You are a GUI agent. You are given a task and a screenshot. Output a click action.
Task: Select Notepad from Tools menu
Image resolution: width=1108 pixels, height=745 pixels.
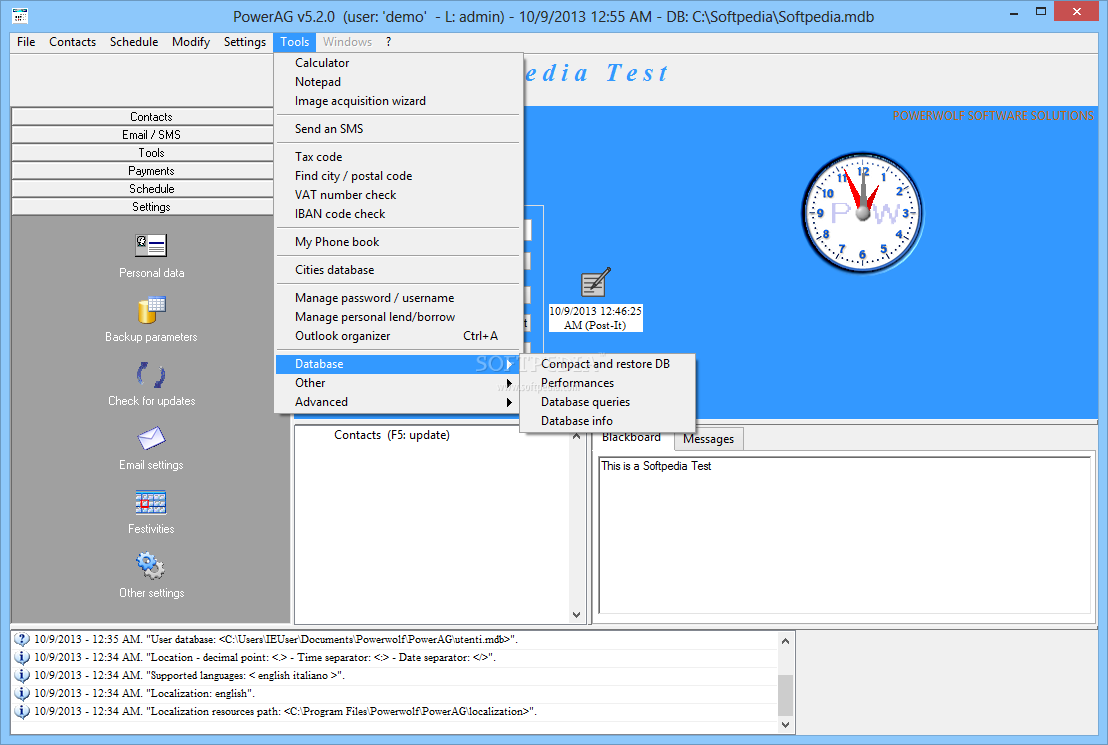point(398,82)
